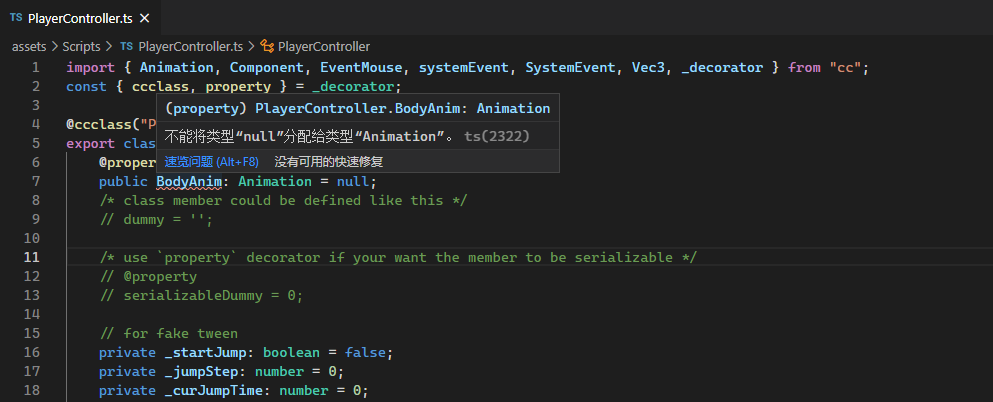This screenshot has width=993, height=402.
Task: Click line number 11 in the gutter
Action: pyautogui.click(x=32, y=257)
